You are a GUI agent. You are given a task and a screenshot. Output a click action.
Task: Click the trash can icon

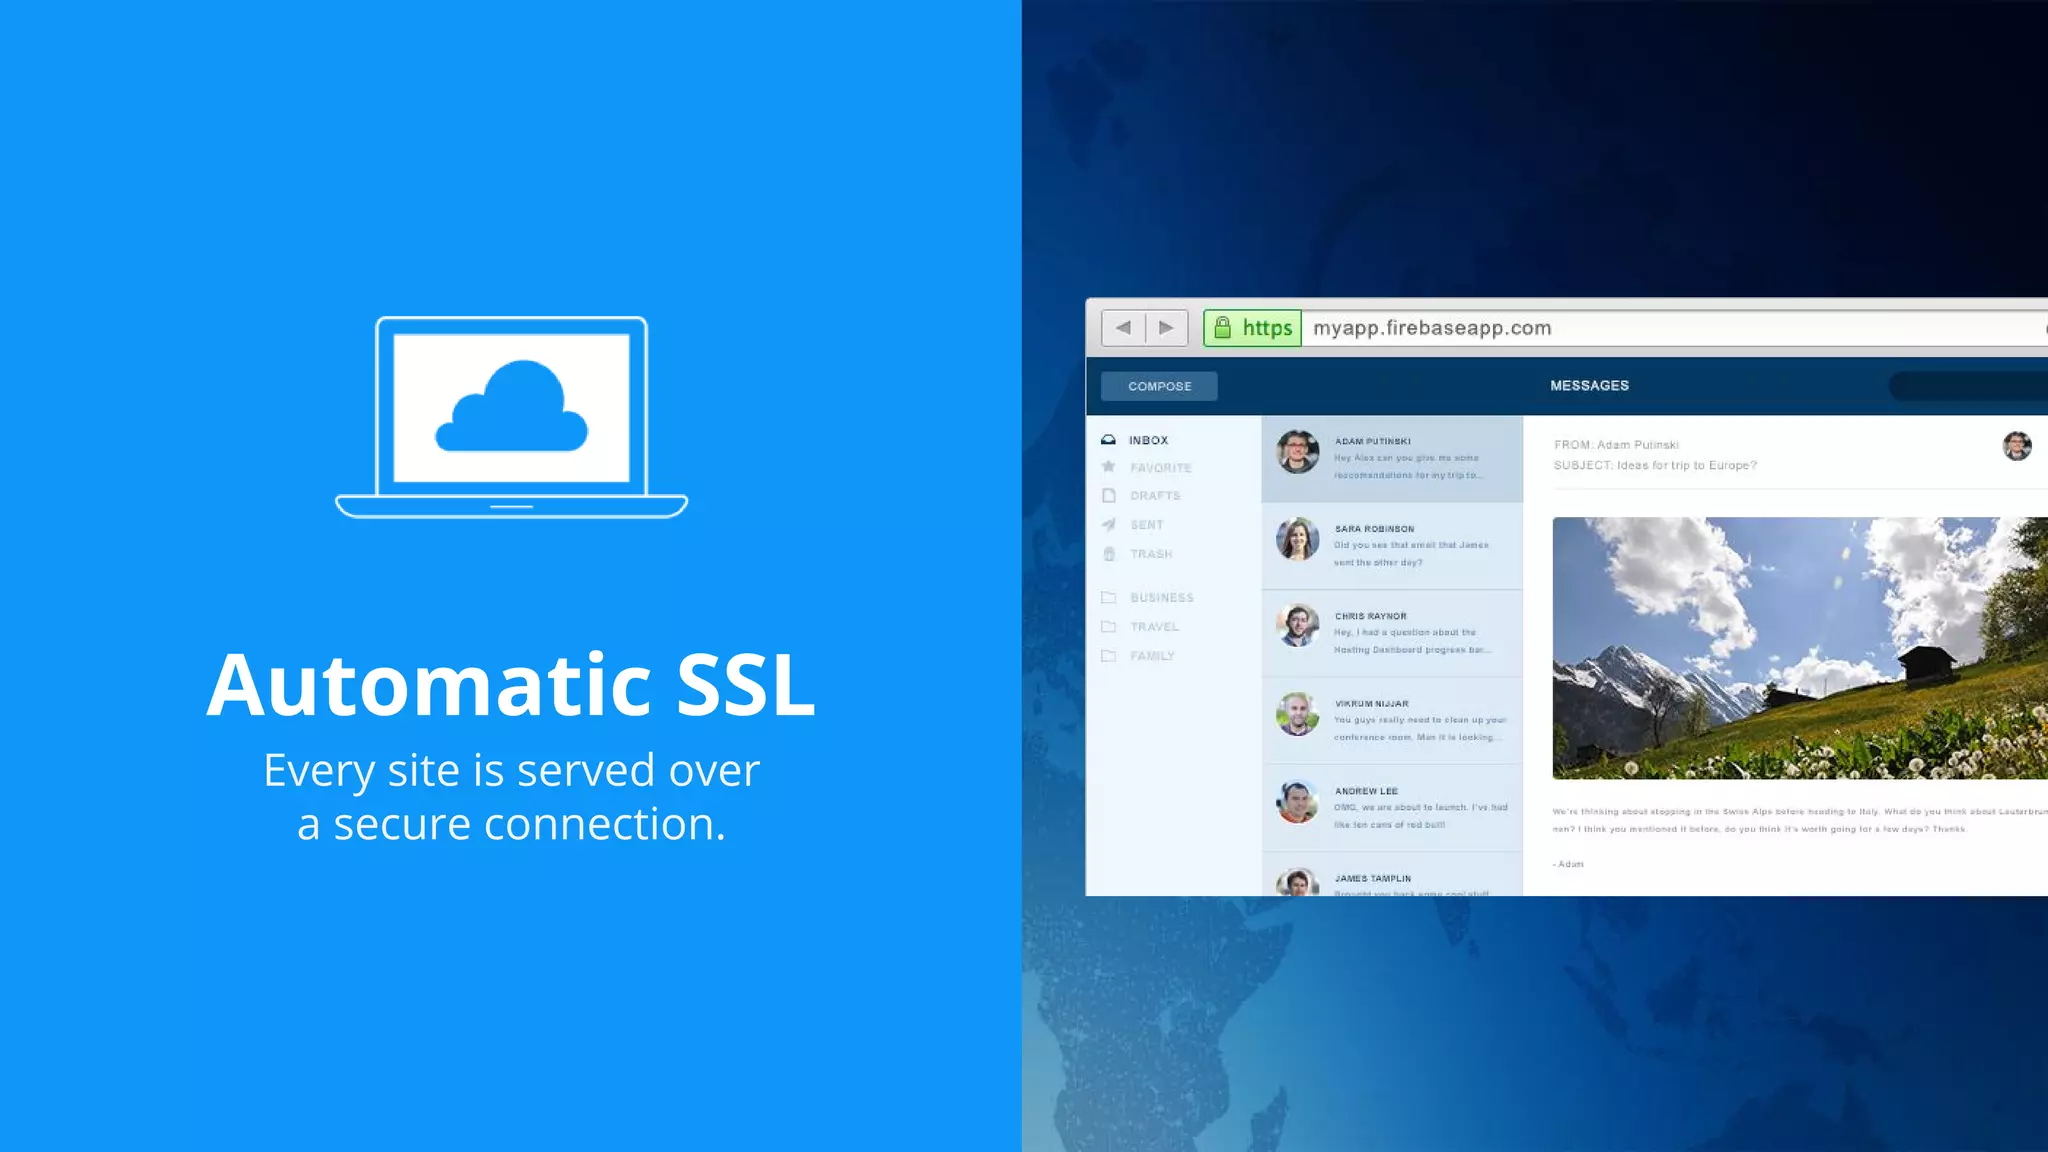1108,553
